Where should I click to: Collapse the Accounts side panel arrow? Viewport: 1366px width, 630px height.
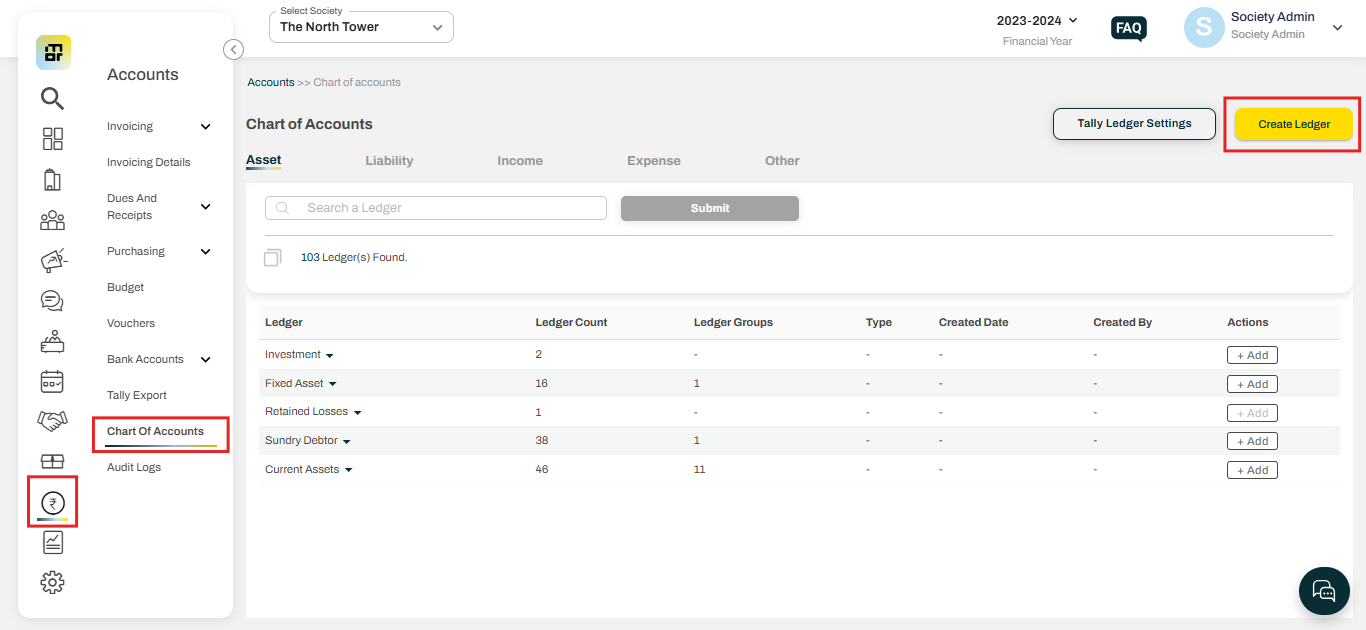(233, 49)
